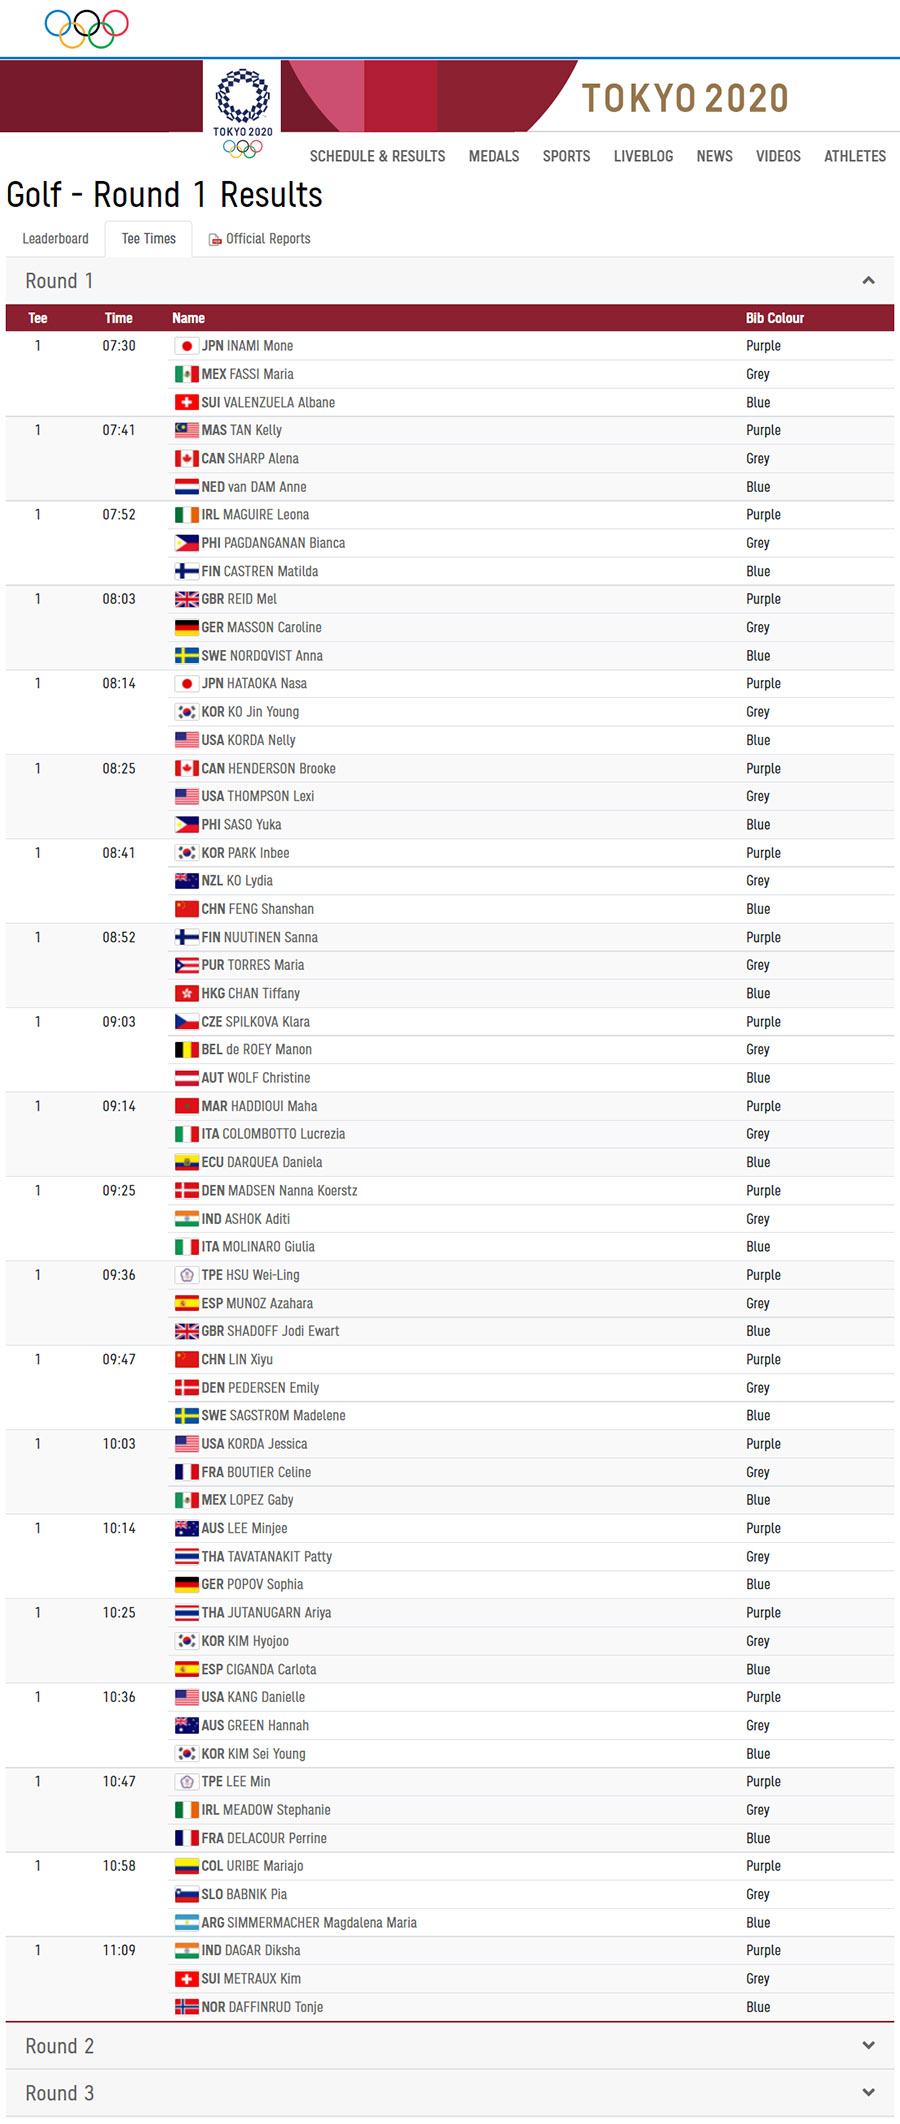Click the PDF icon beside Official Reports

coord(214,240)
